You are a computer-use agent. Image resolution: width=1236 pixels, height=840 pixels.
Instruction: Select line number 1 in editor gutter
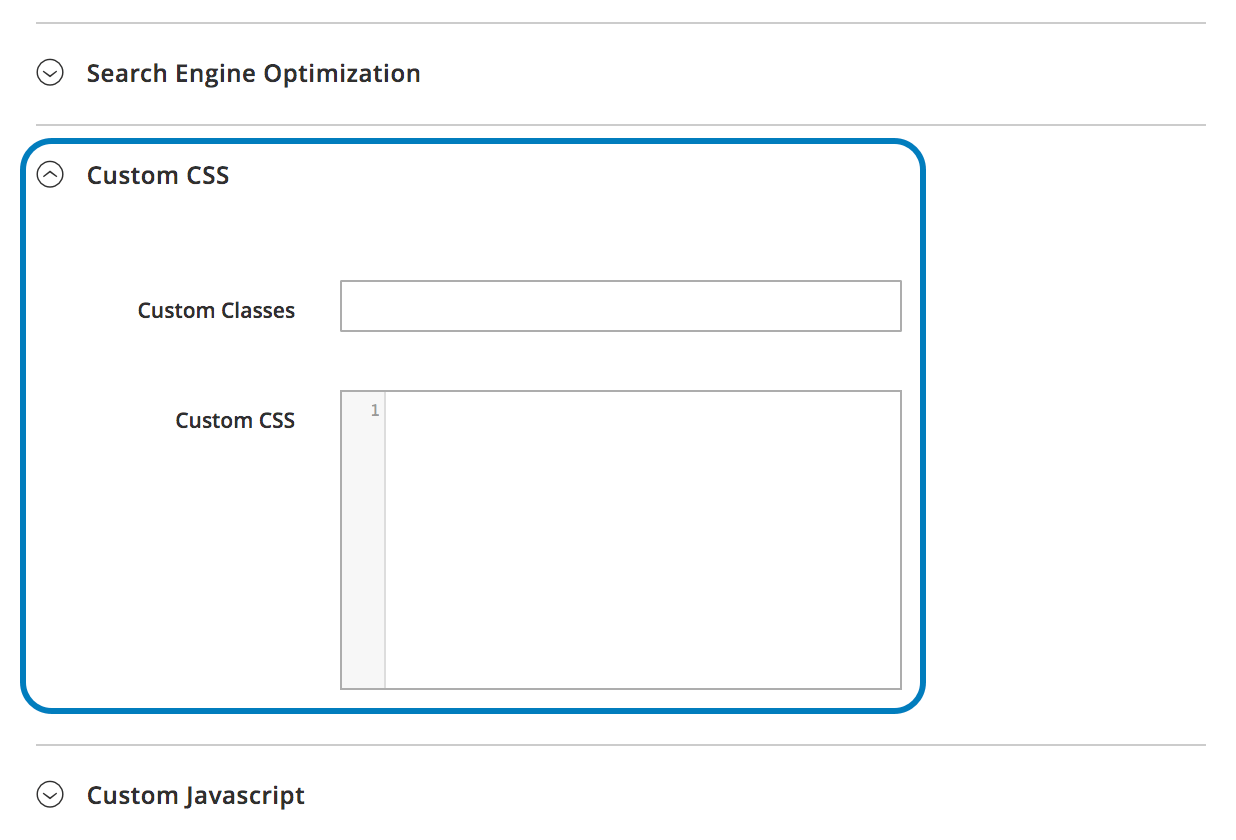click(375, 411)
